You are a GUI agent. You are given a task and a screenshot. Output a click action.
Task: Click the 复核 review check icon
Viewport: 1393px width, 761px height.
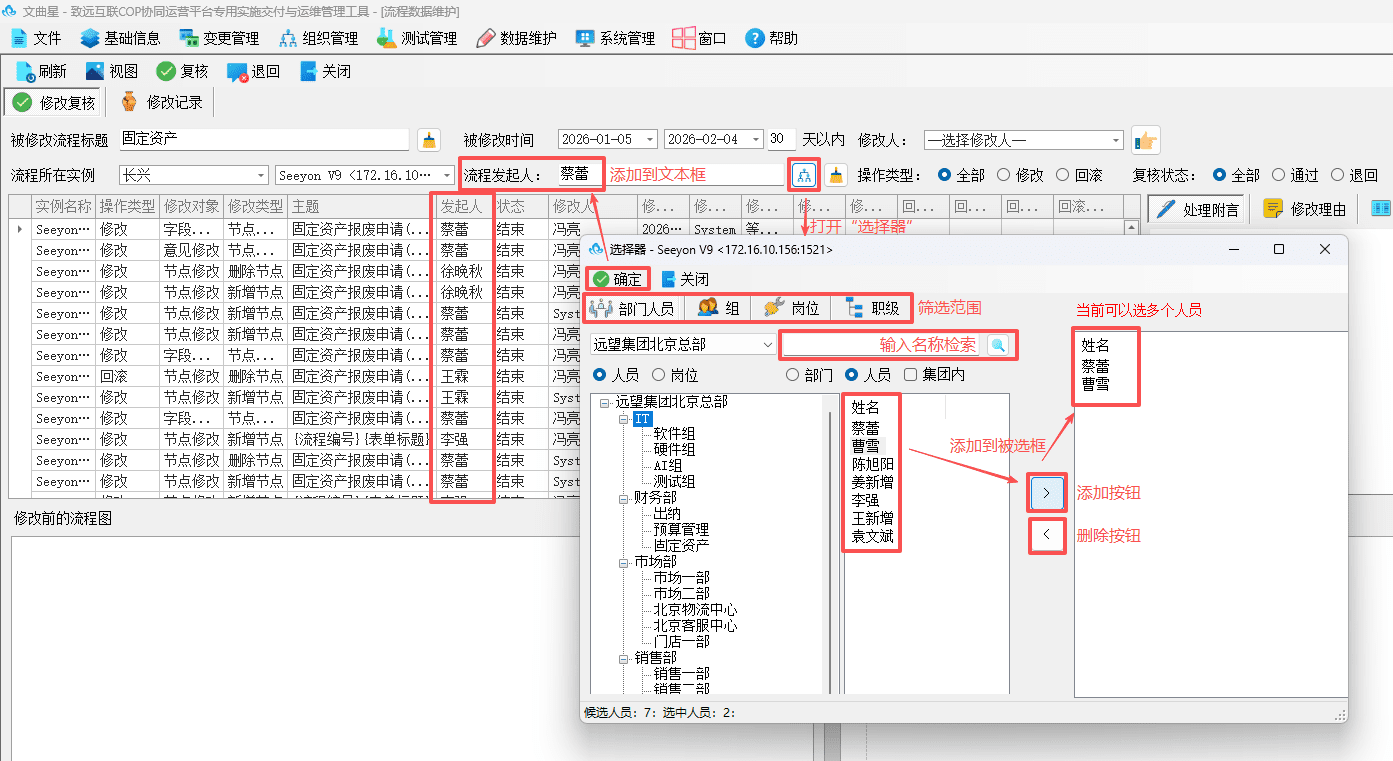[166, 71]
